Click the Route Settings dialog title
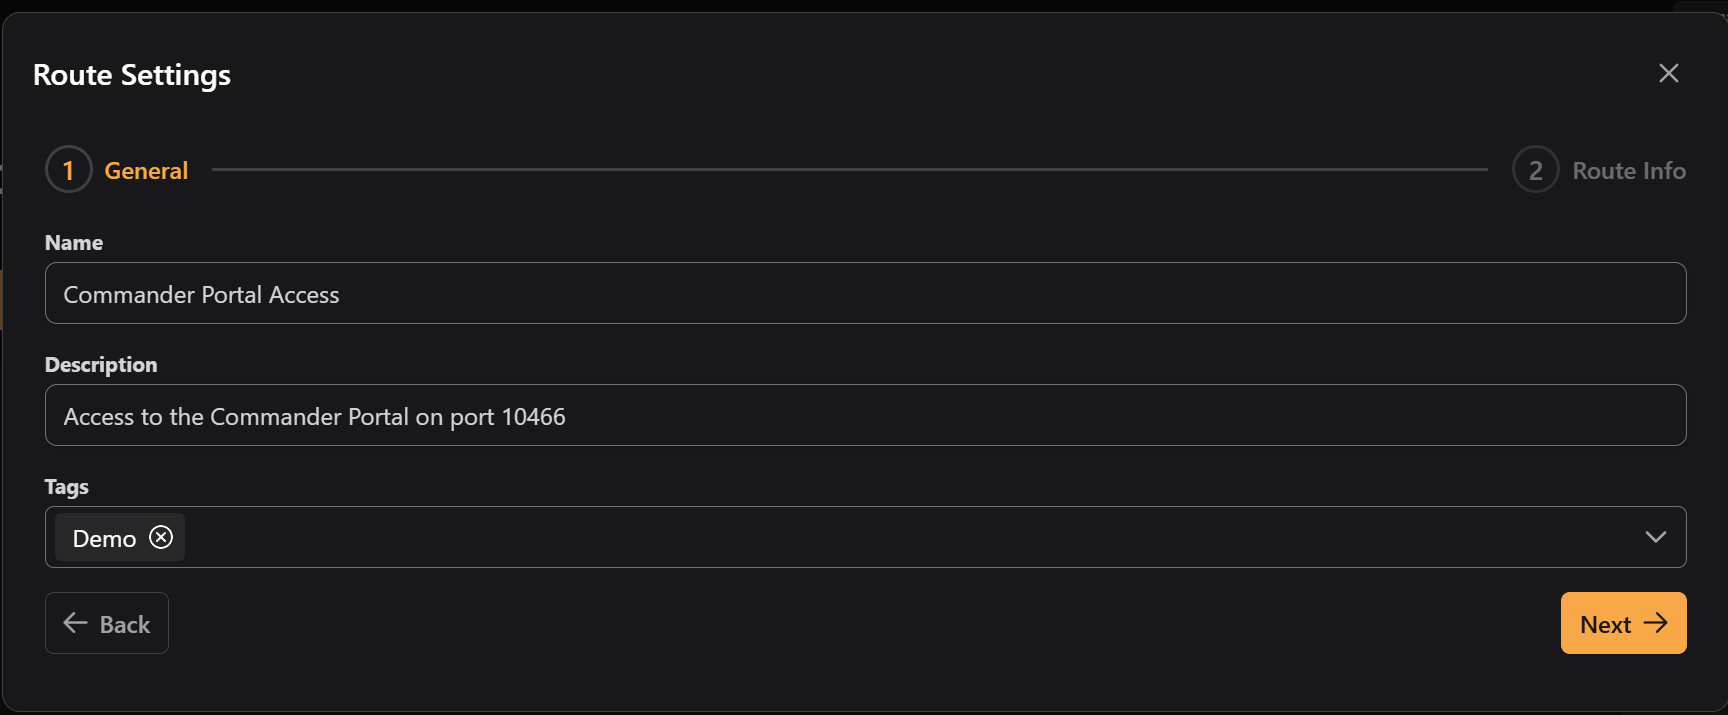Screen dimensions: 1728x715 pos(132,74)
